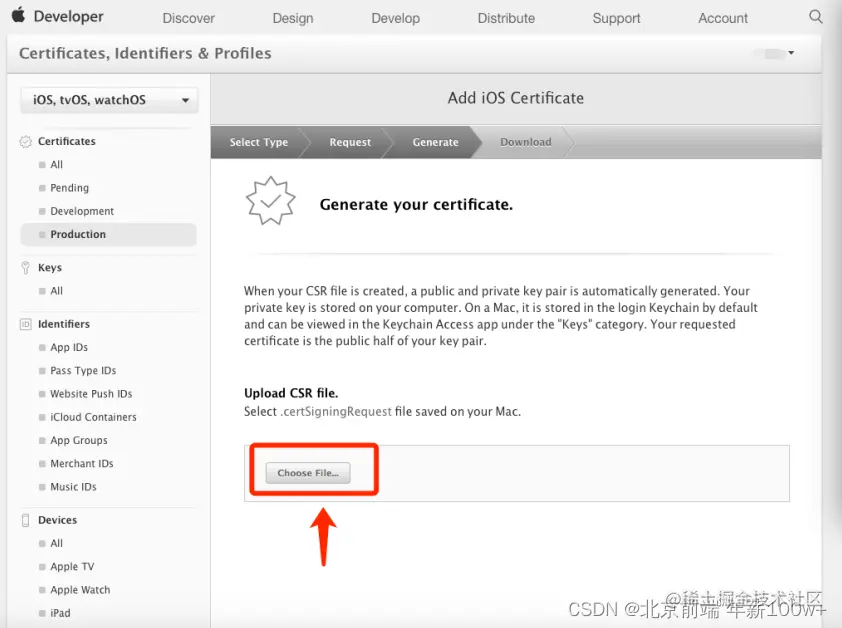Image resolution: width=842 pixels, height=628 pixels.
Task: Click the Certificates section seal icon
Action: [x=25, y=141]
